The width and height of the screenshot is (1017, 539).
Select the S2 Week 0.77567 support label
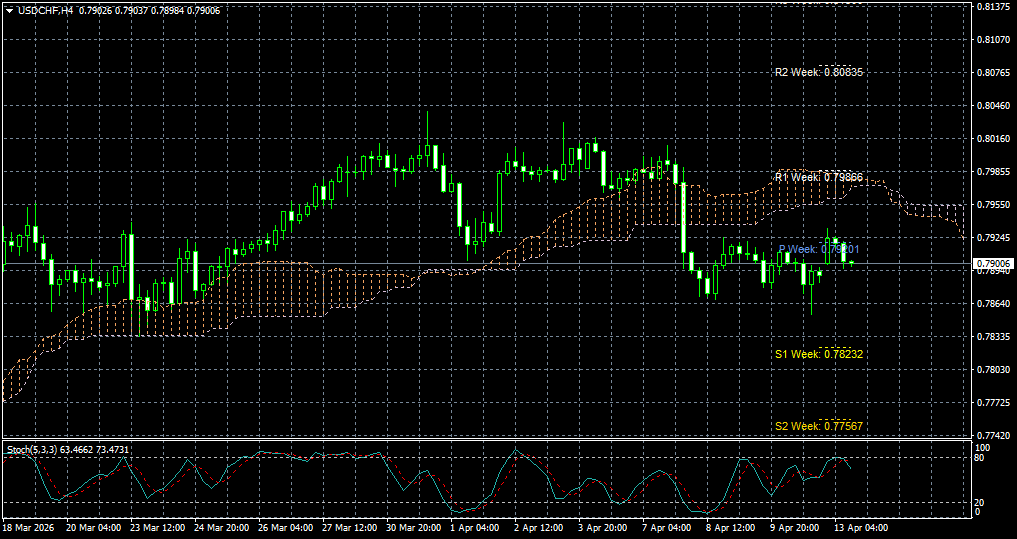(x=819, y=426)
